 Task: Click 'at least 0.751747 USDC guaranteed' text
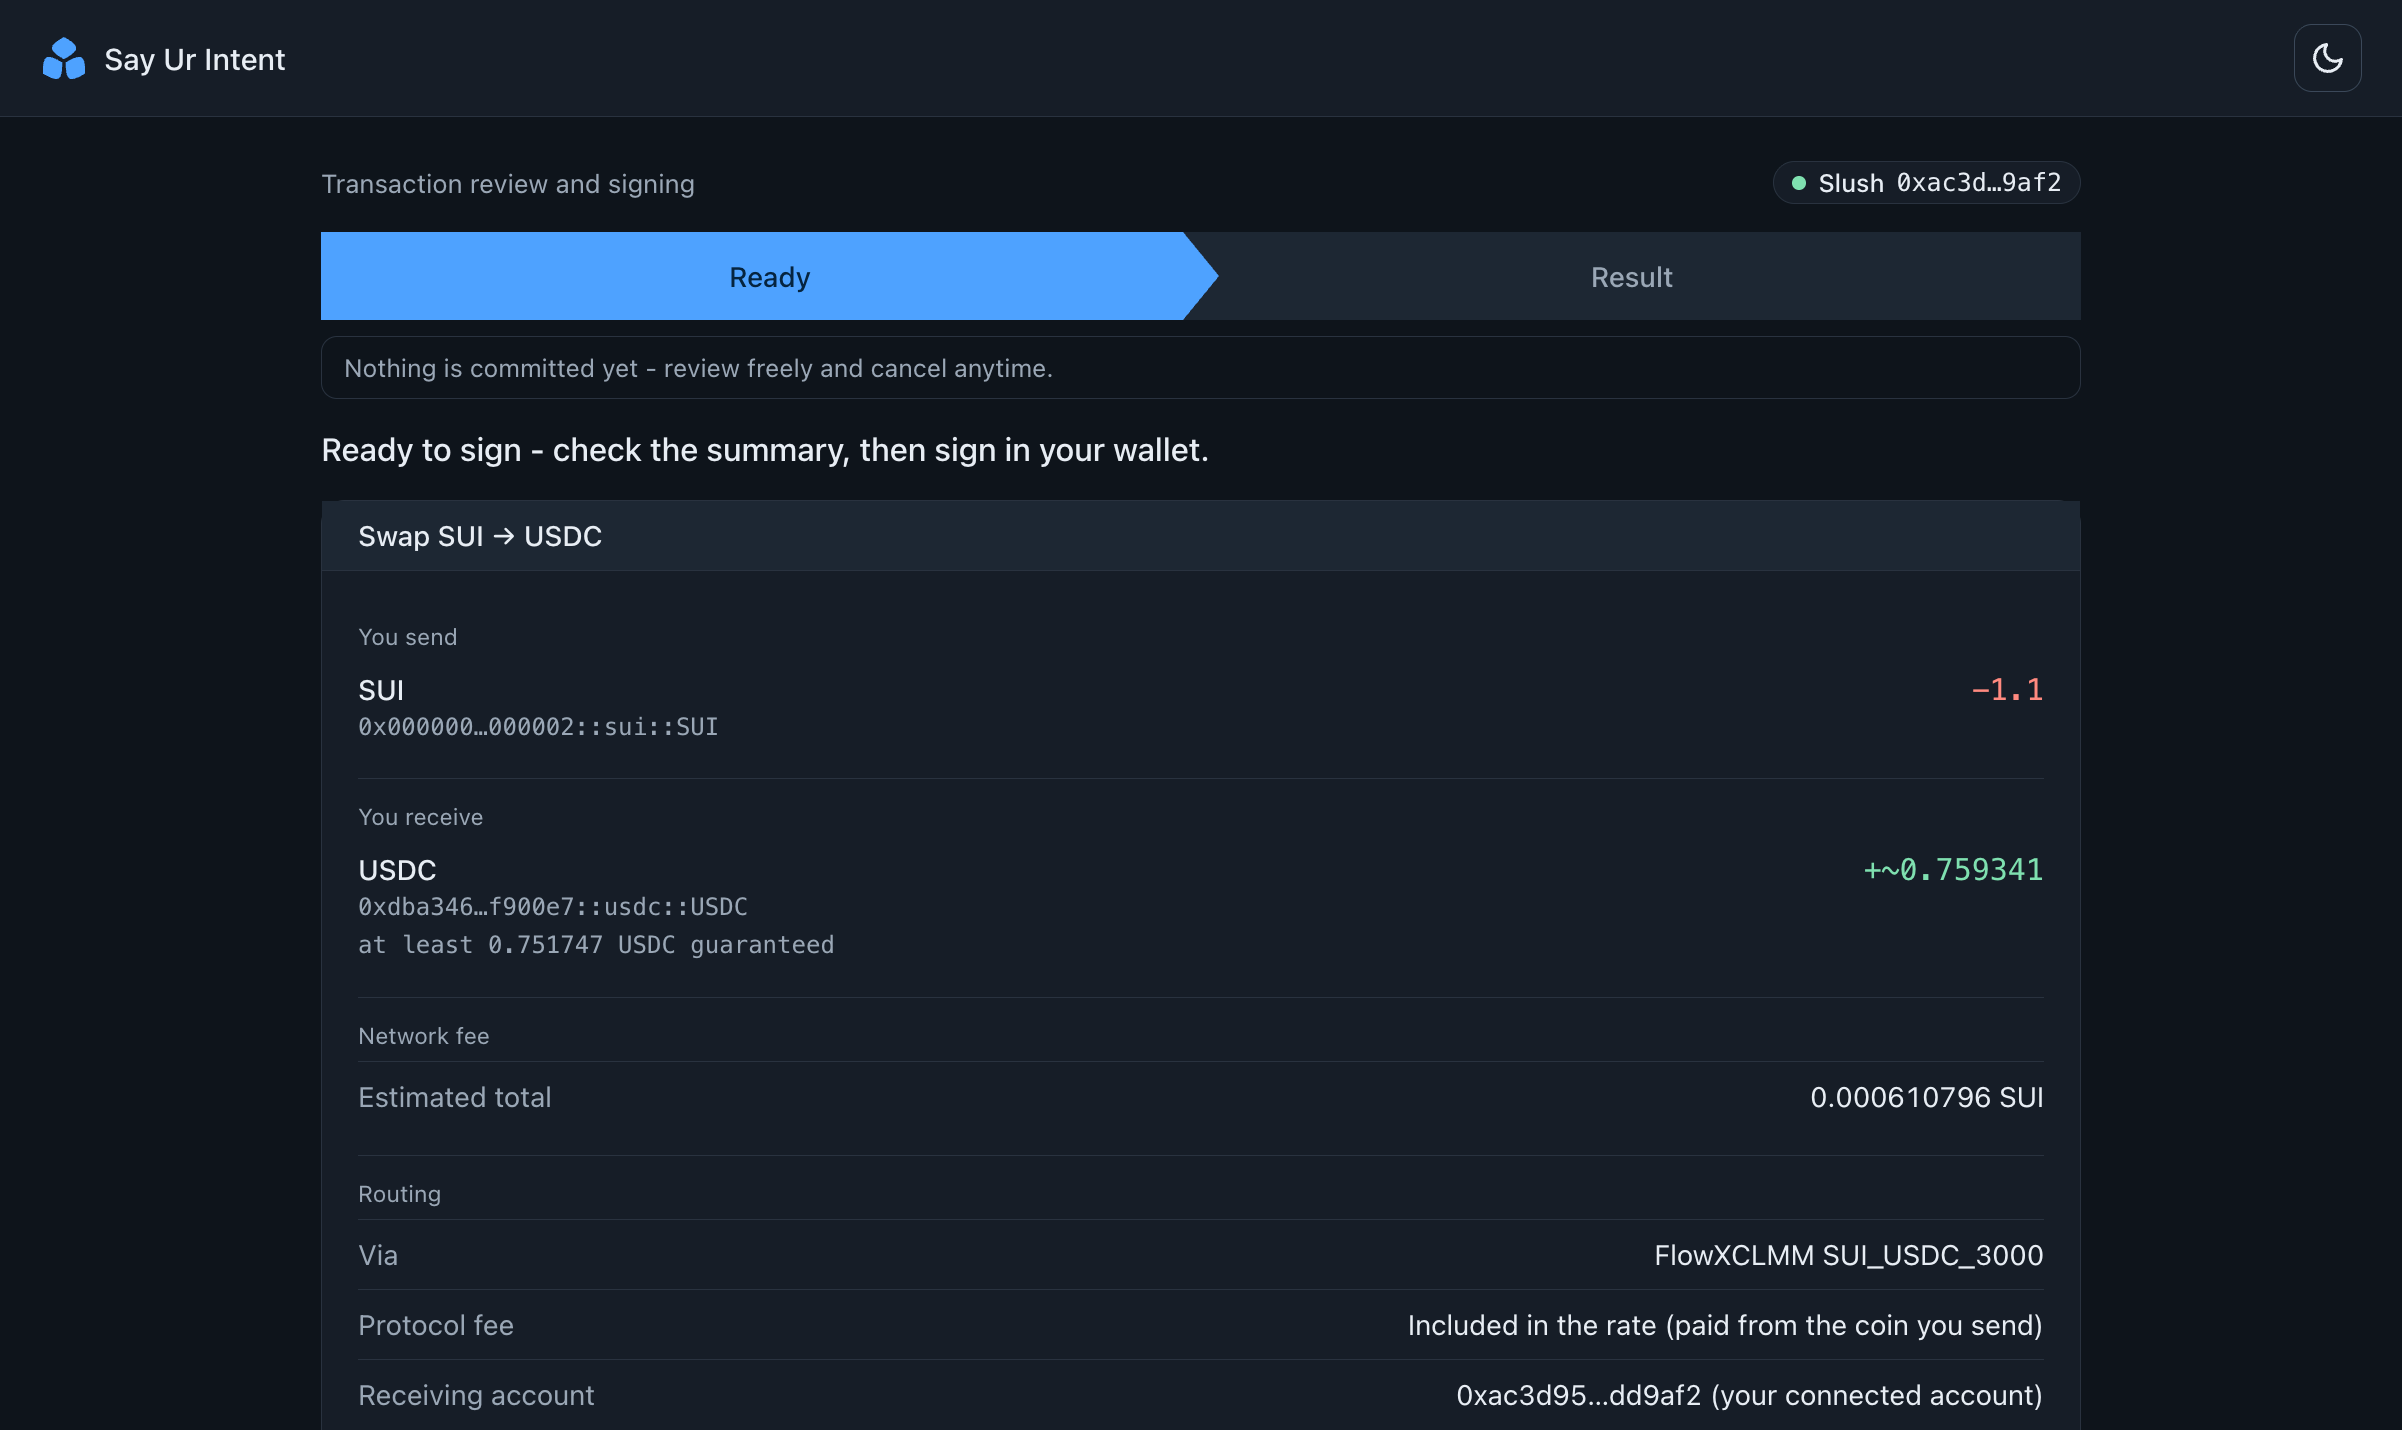596,945
